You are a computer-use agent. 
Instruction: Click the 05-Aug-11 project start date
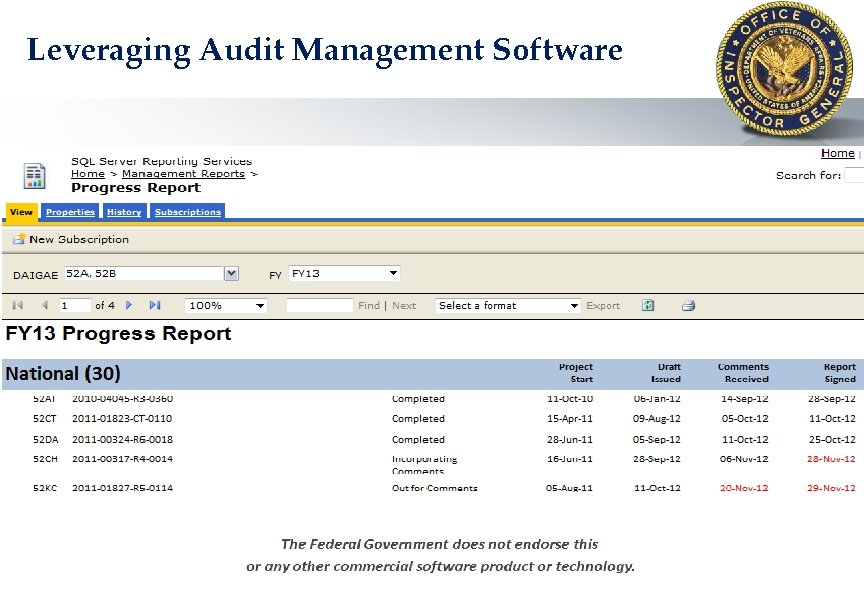tap(569, 488)
